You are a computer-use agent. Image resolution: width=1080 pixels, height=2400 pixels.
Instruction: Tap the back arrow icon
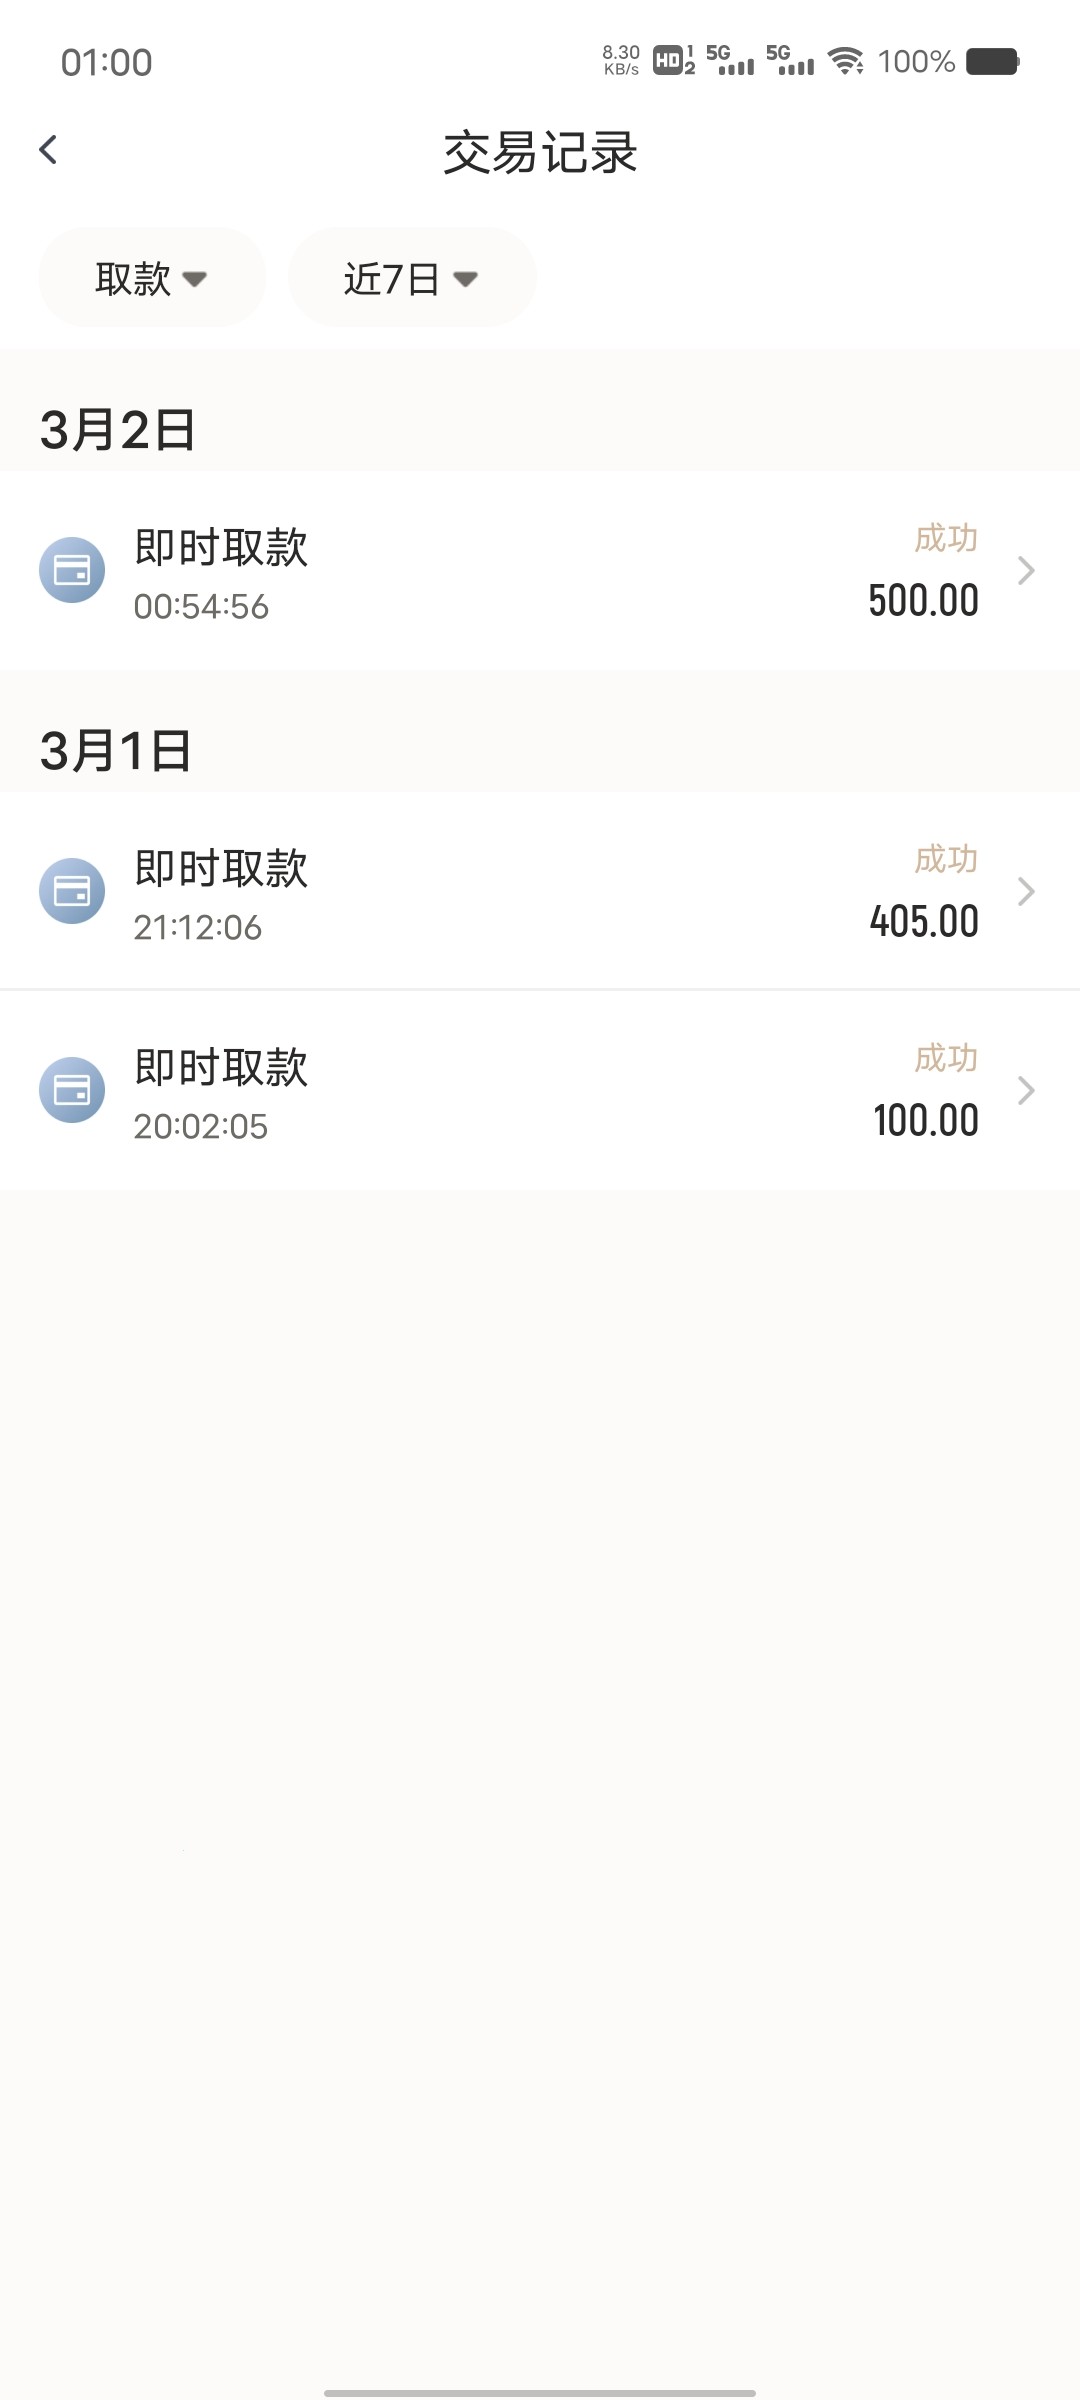click(x=48, y=150)
